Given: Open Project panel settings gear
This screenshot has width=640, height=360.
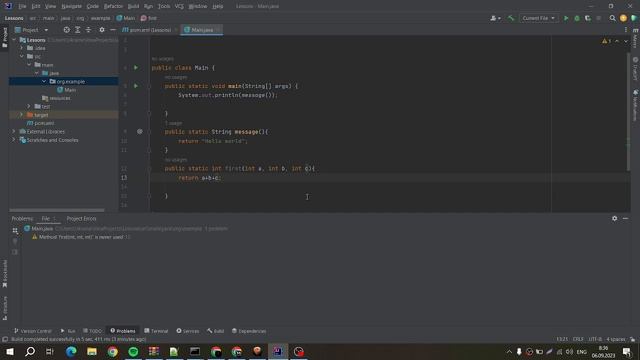Looking at the screenshot, I should (x=102, y=30).
